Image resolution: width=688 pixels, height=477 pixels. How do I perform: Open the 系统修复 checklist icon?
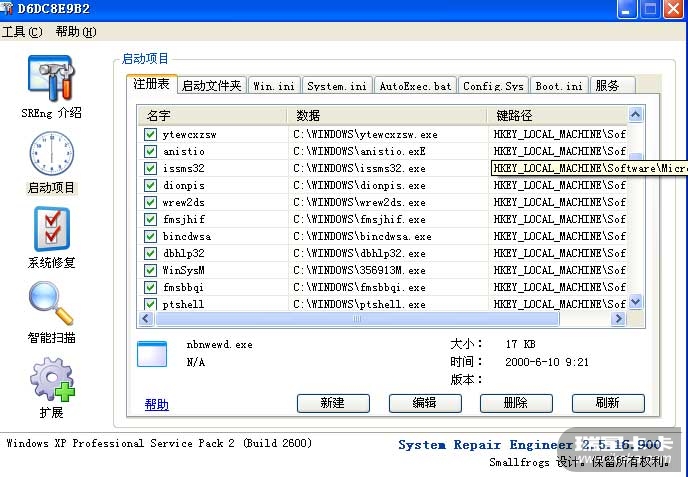pos(52,229)
